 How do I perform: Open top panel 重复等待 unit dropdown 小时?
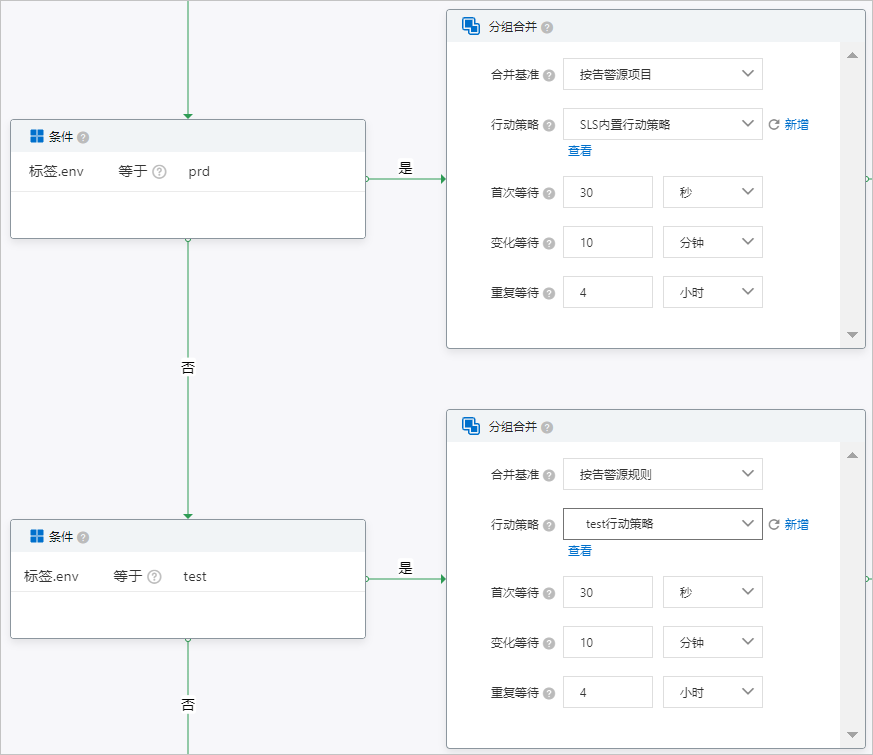(713, 292)
